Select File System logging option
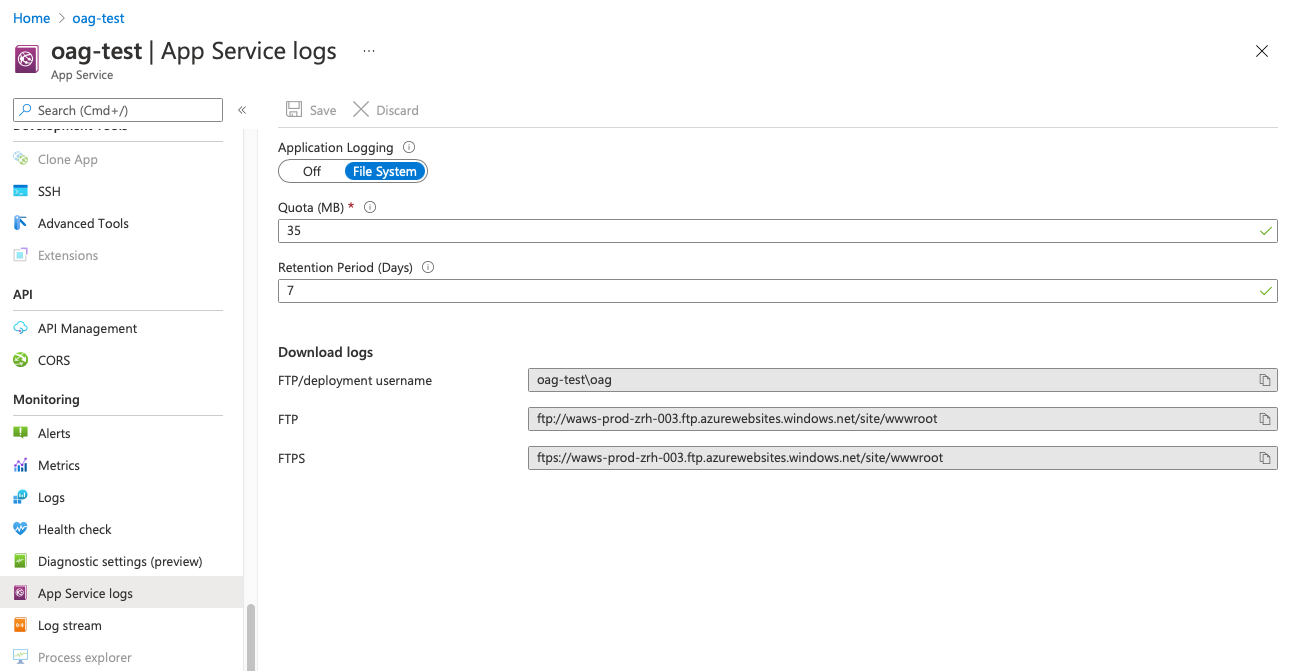This screenshot has height=671, width=1294. [384, 171]
